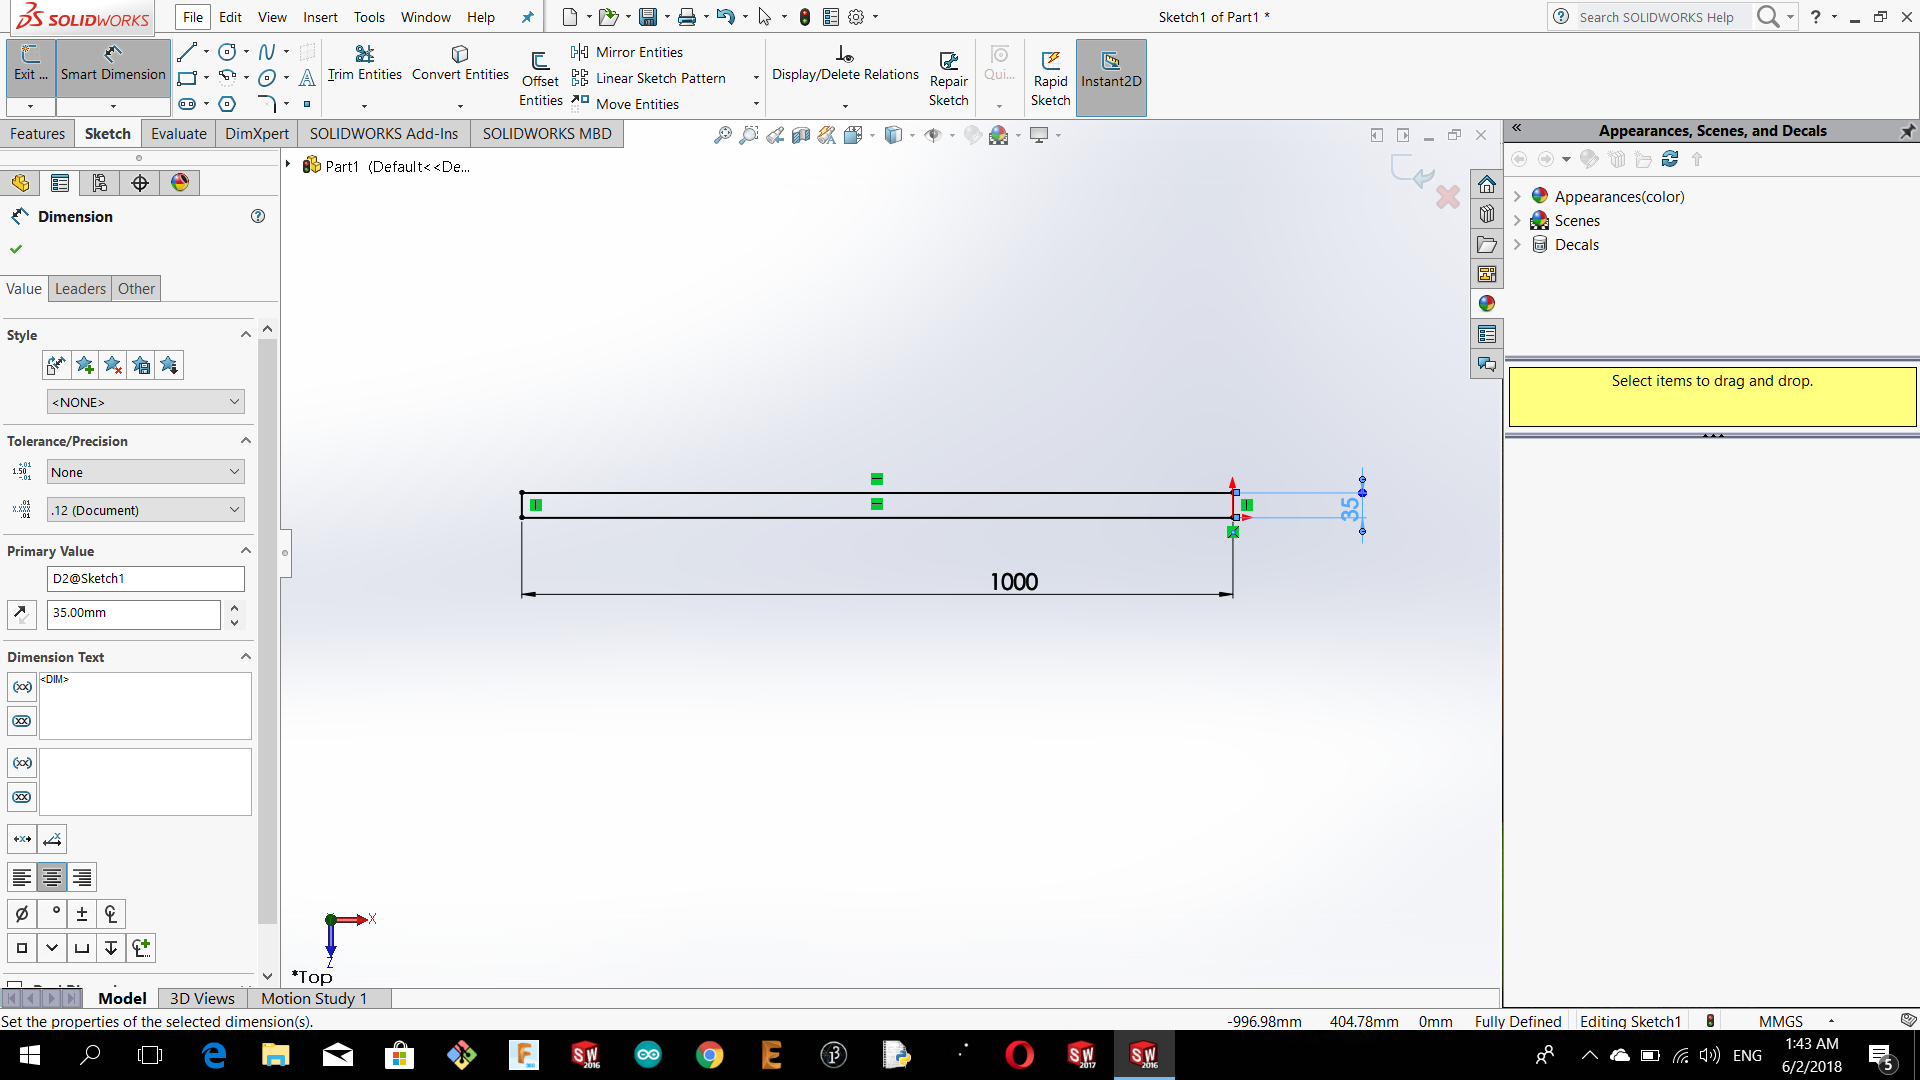Collapse the Dimension Text section

(x=246, y=657)
